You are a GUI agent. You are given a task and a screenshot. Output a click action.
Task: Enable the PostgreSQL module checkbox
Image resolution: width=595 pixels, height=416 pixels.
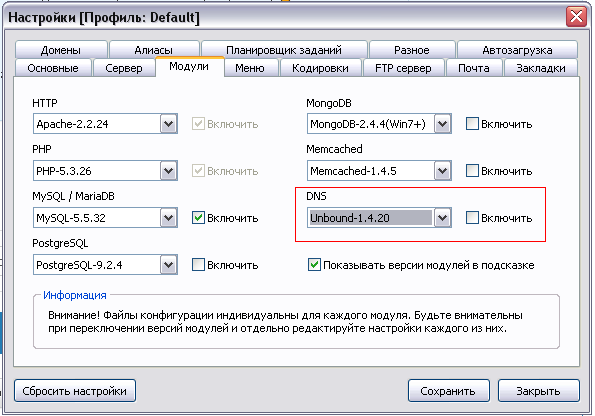[x=198, y=265]
